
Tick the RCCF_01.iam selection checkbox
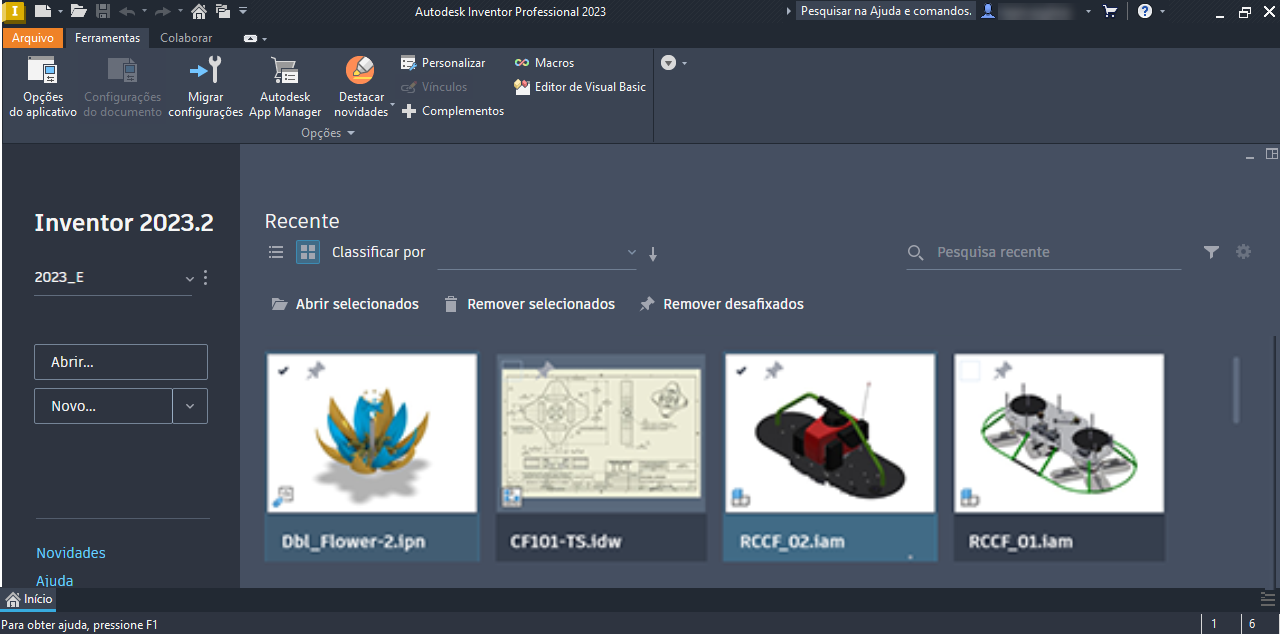point(970,371)
